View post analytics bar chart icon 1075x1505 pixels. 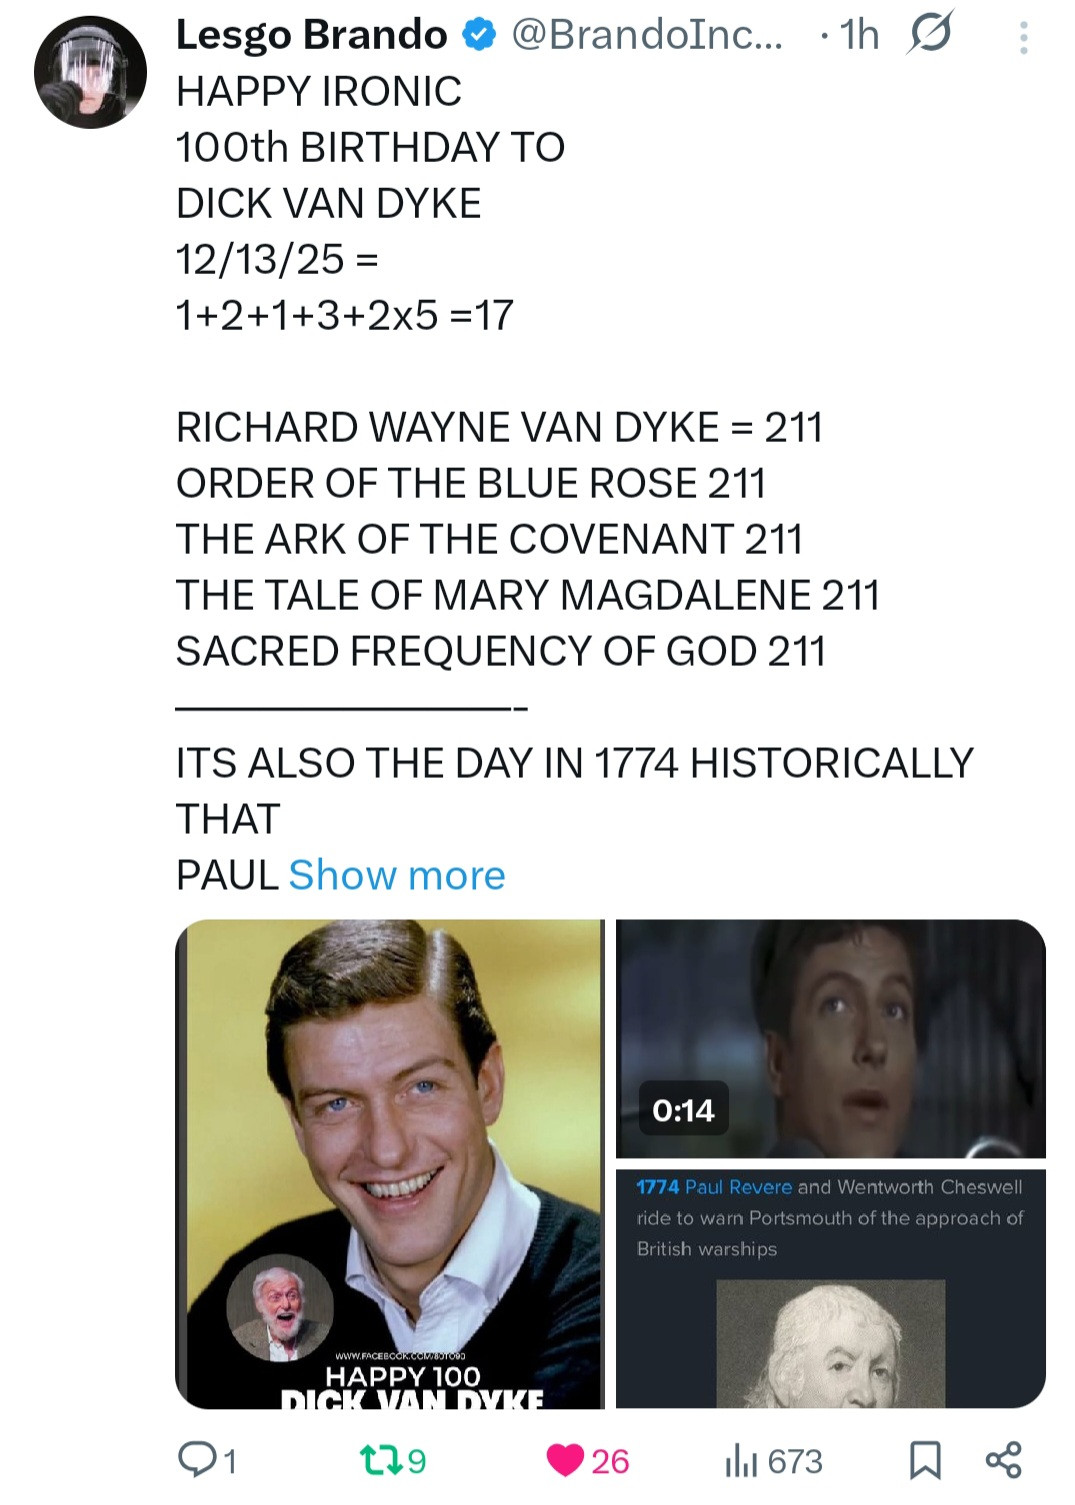coord(741,1461)
